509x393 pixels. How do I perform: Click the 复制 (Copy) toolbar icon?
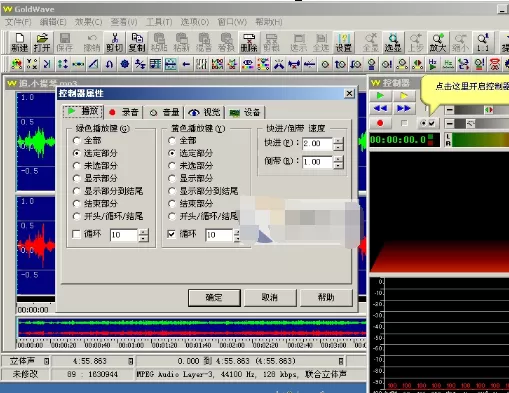click(137, 43)
